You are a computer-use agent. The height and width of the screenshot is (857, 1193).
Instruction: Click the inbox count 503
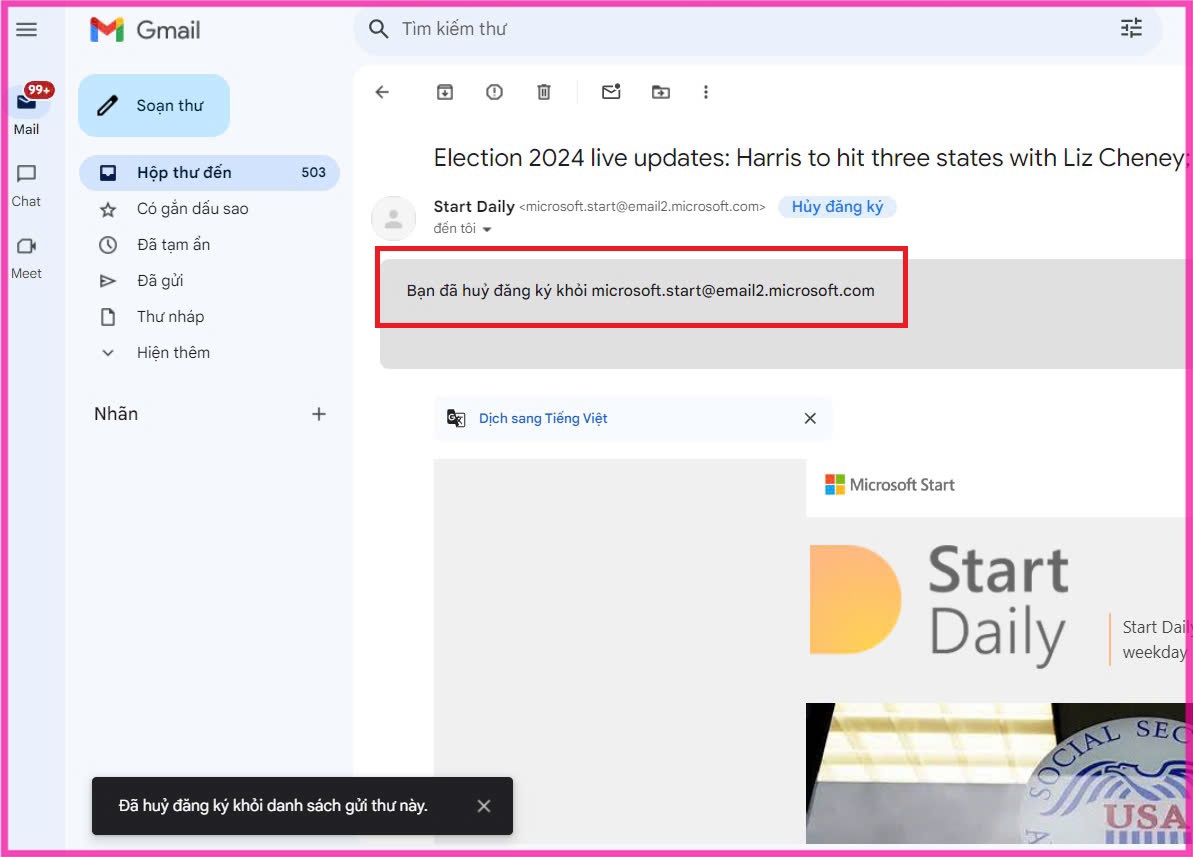313,173
